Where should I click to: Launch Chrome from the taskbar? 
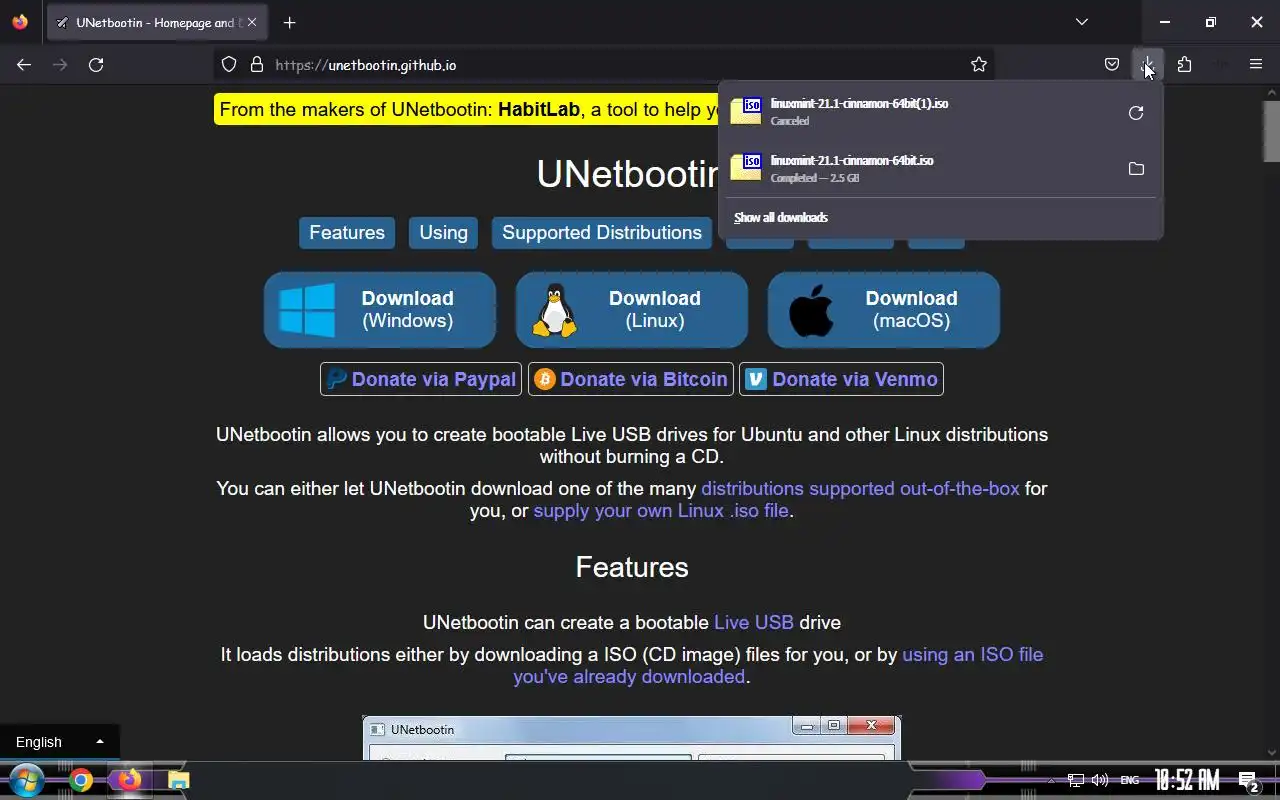click(x=81, y=780)
